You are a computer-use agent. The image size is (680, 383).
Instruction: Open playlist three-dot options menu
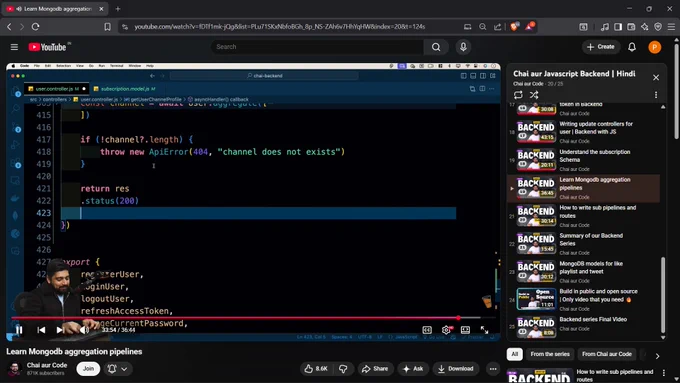click(x=656, y=95)
